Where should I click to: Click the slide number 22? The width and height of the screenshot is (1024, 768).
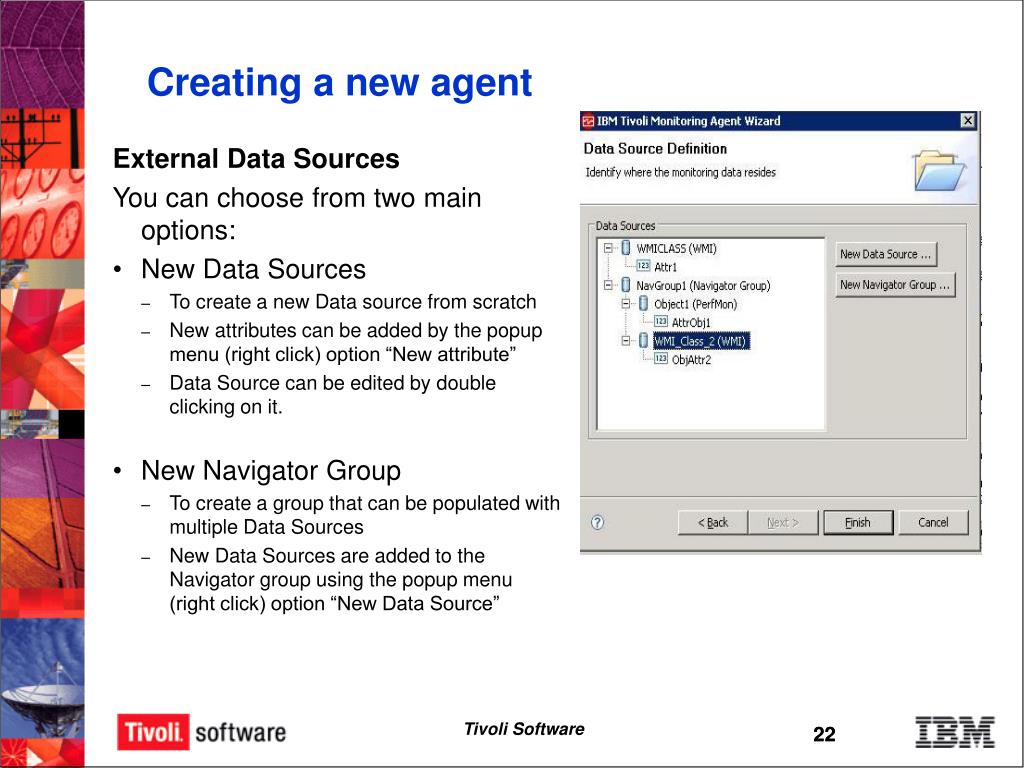click(x=824, y=734)
